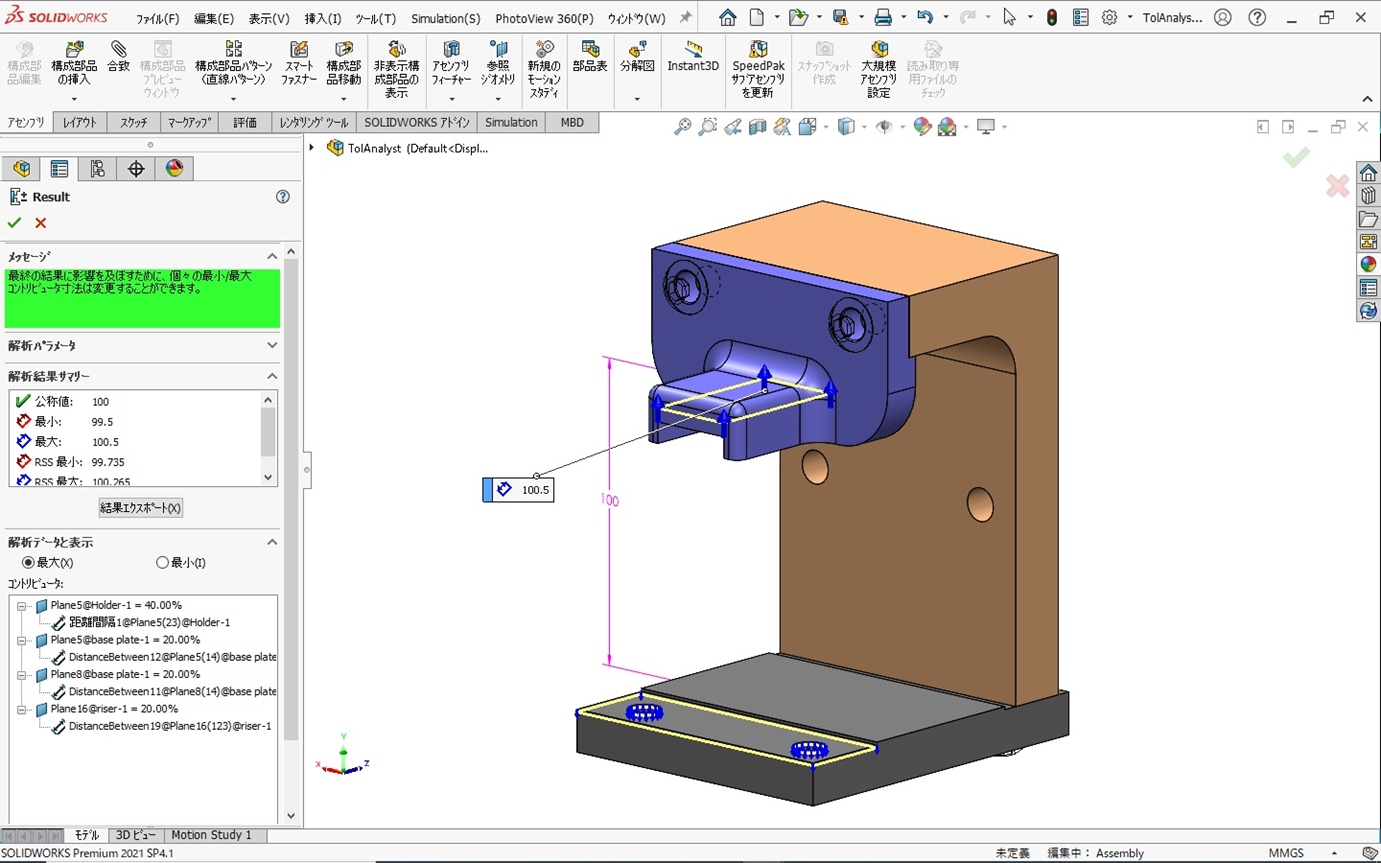Open Options gear icon

tap(1109, 17)
